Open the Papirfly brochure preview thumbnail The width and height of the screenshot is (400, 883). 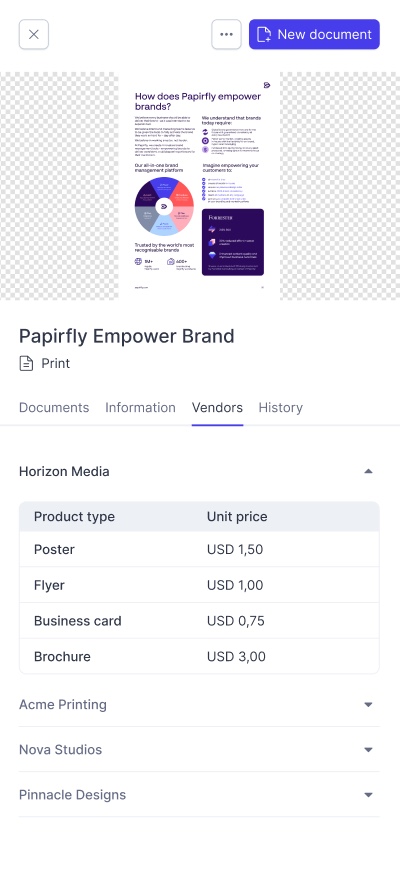pos(199,186)
